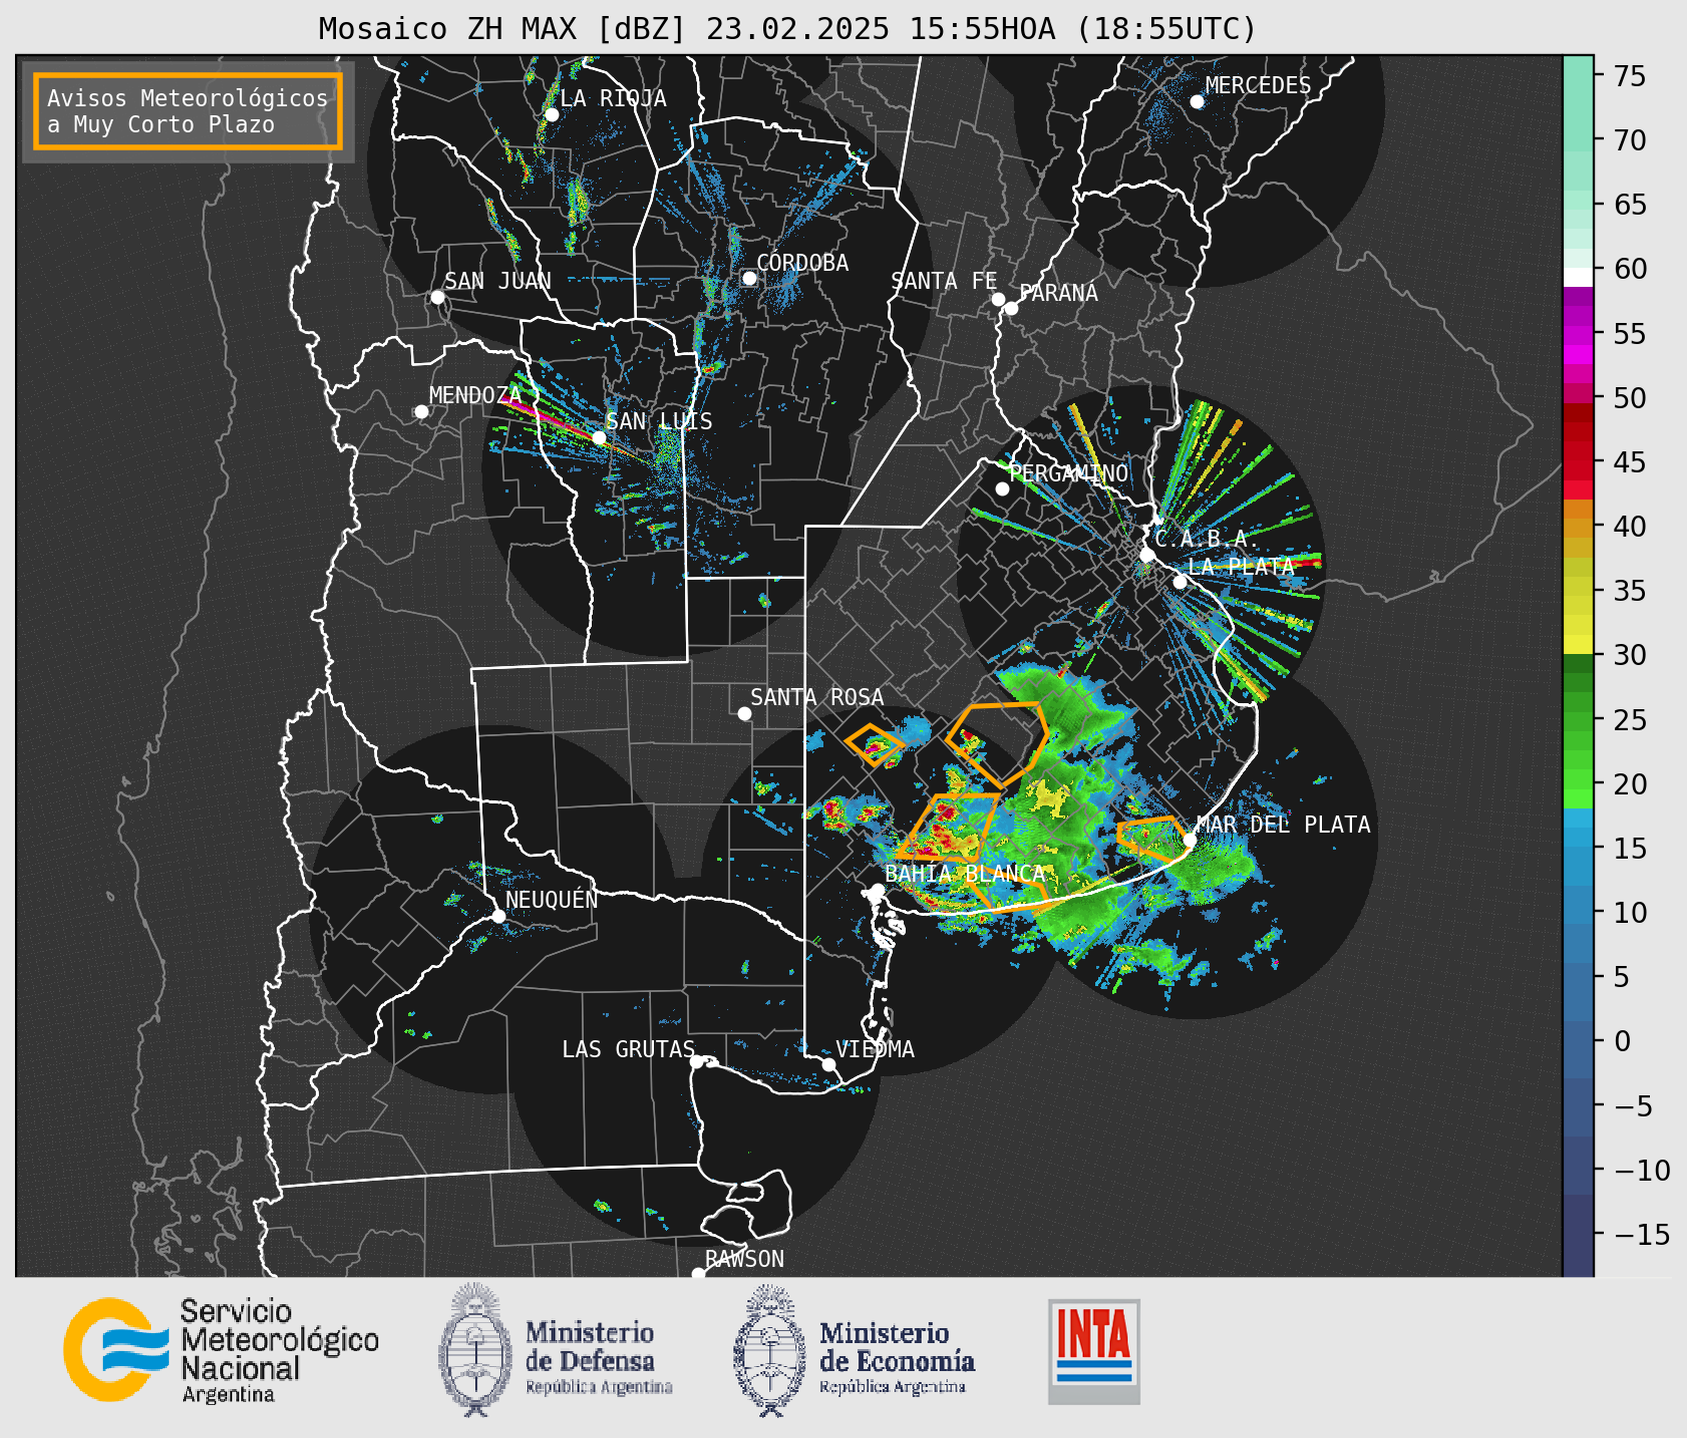The image size is (1687, 1438).
Task: Click the Avisos Meteorológicos legend box
Action: point(188,110)
